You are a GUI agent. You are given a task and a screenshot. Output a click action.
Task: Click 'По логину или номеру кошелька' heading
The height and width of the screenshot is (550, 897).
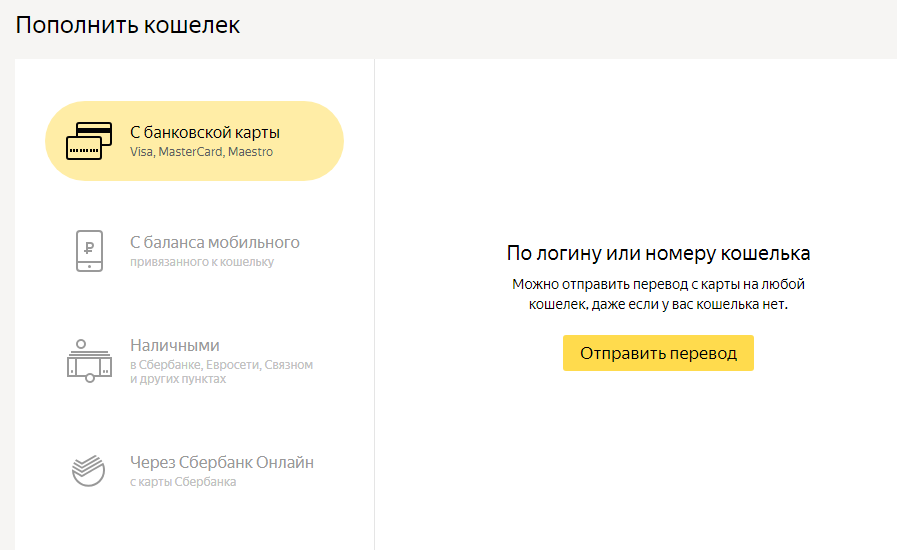658,253
